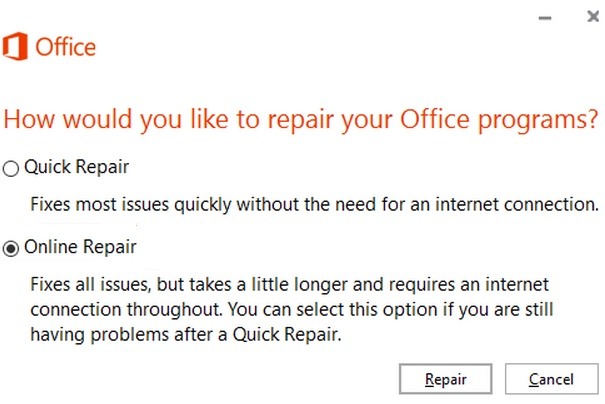The image size is (605, 404).
Task: Click 'Office programs?' at the heading's end
Action: 499,120
